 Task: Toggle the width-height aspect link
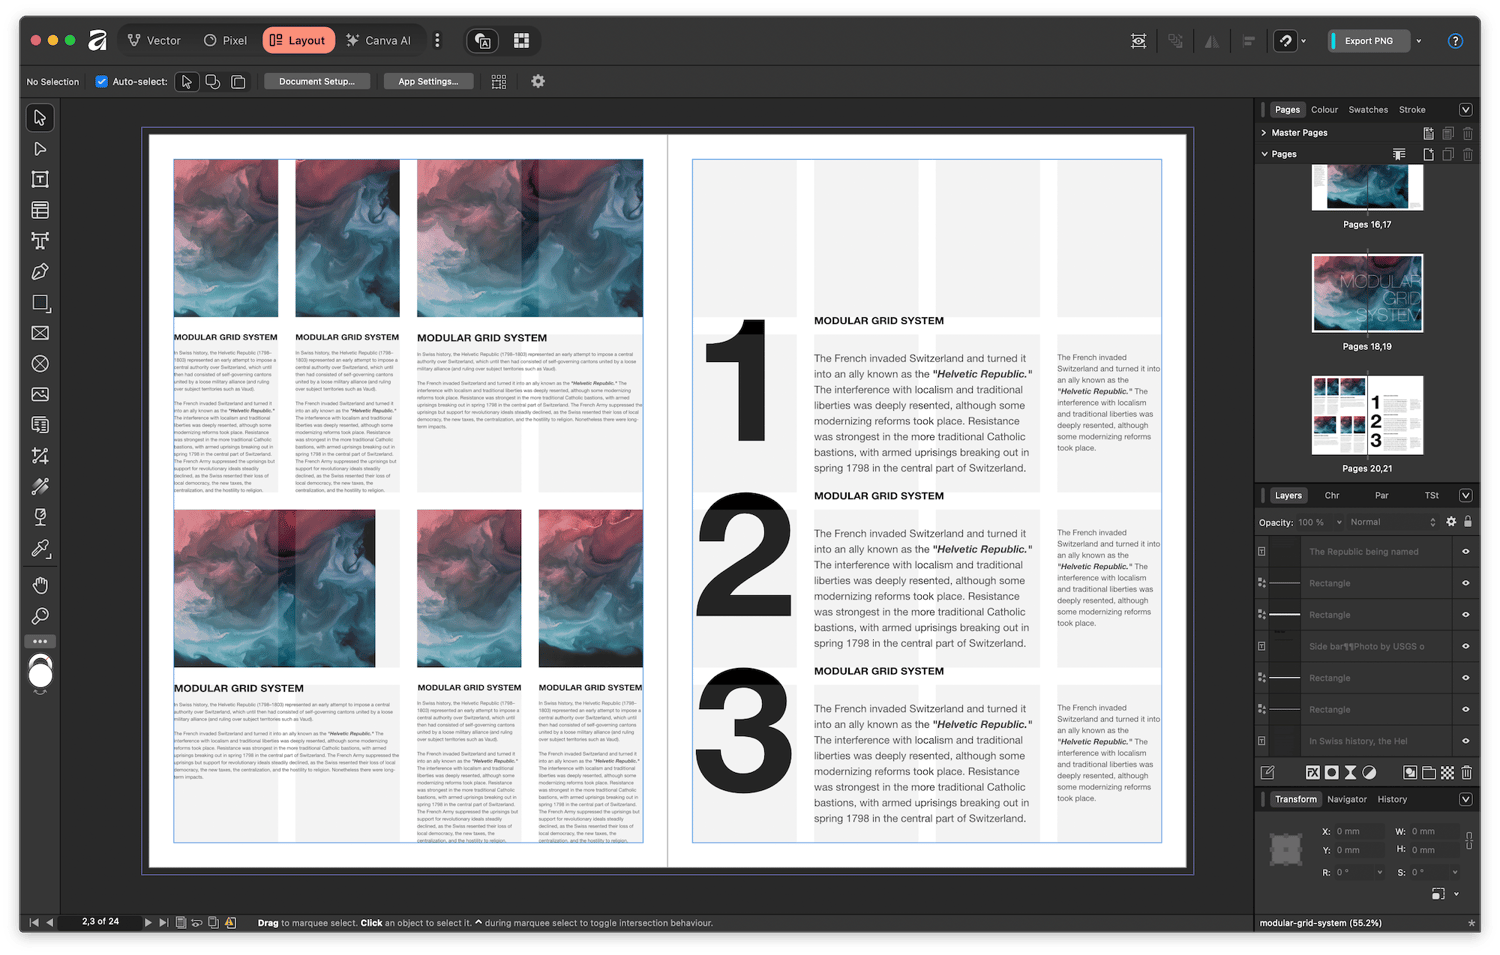coord(1469,841)
